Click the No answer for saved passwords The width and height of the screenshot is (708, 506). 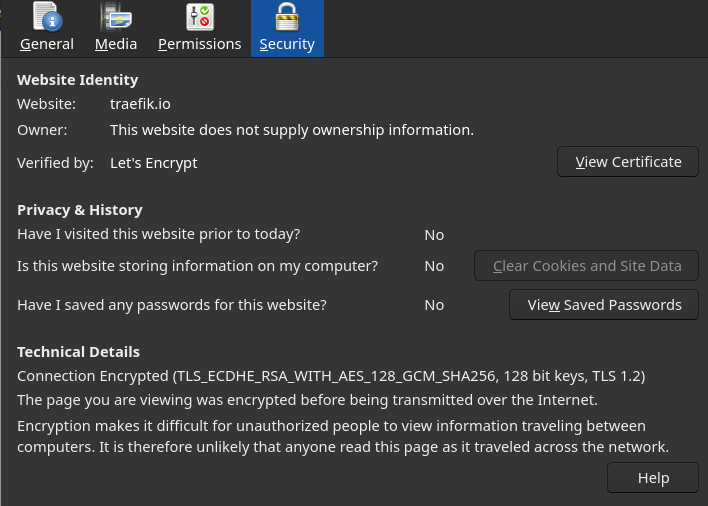coord(434,306)
